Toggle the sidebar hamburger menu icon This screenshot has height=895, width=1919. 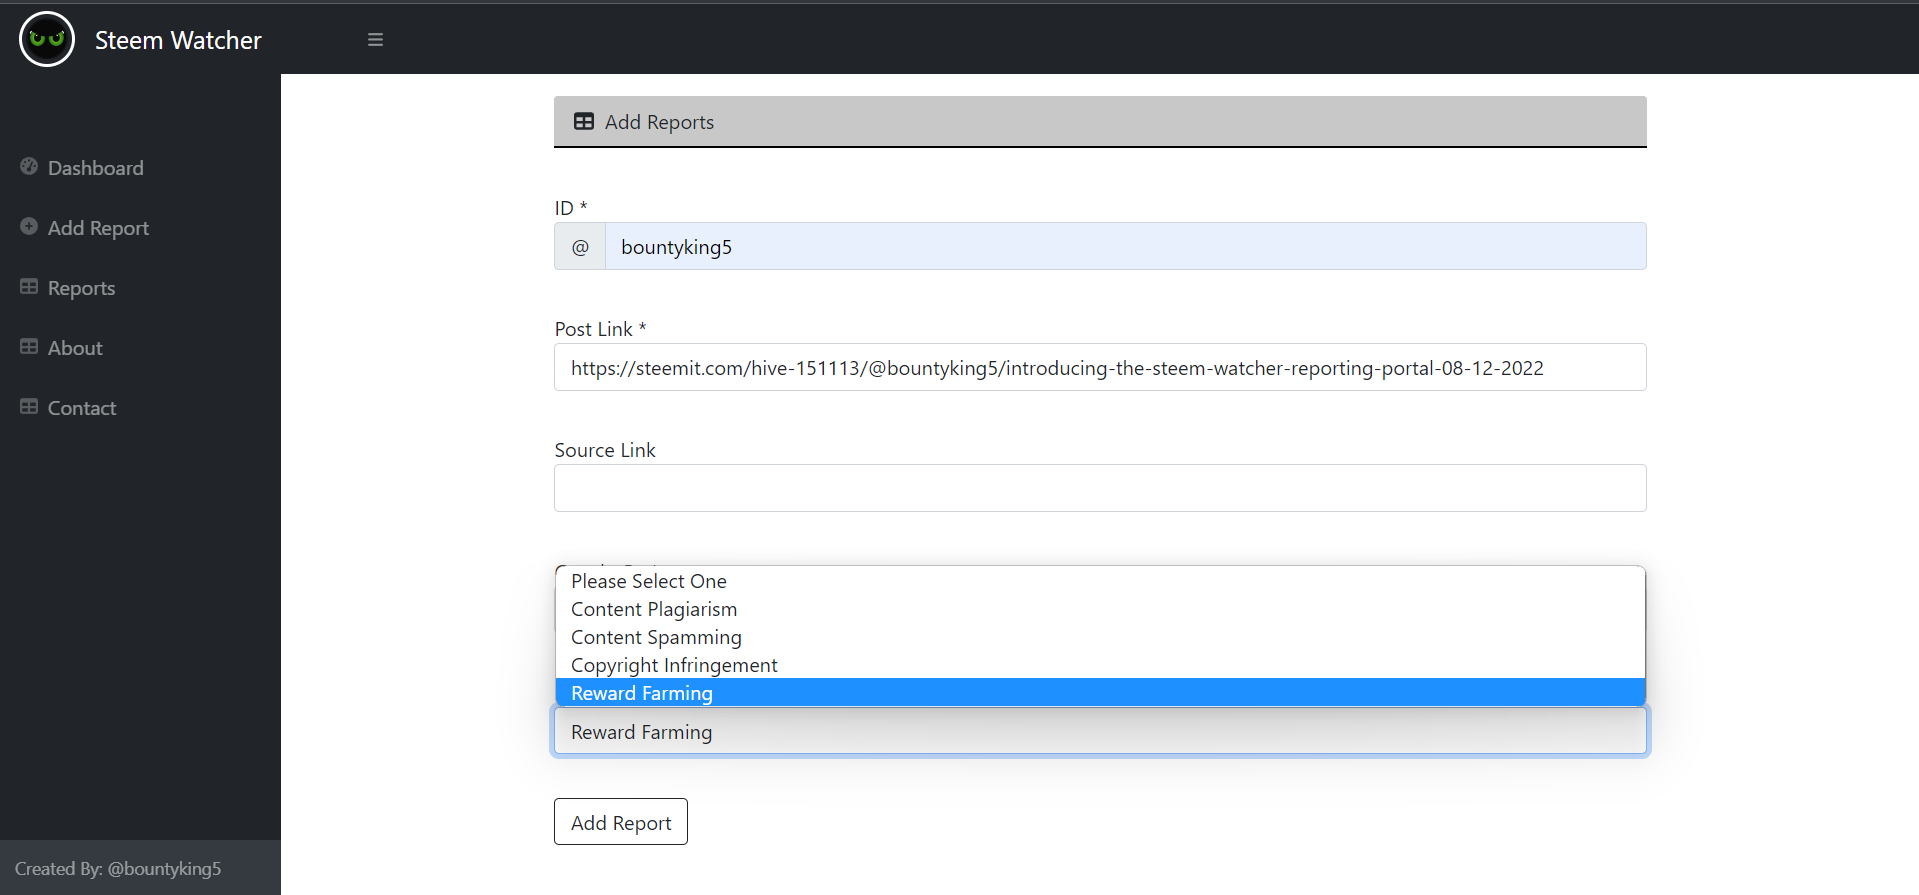[376, 40]
